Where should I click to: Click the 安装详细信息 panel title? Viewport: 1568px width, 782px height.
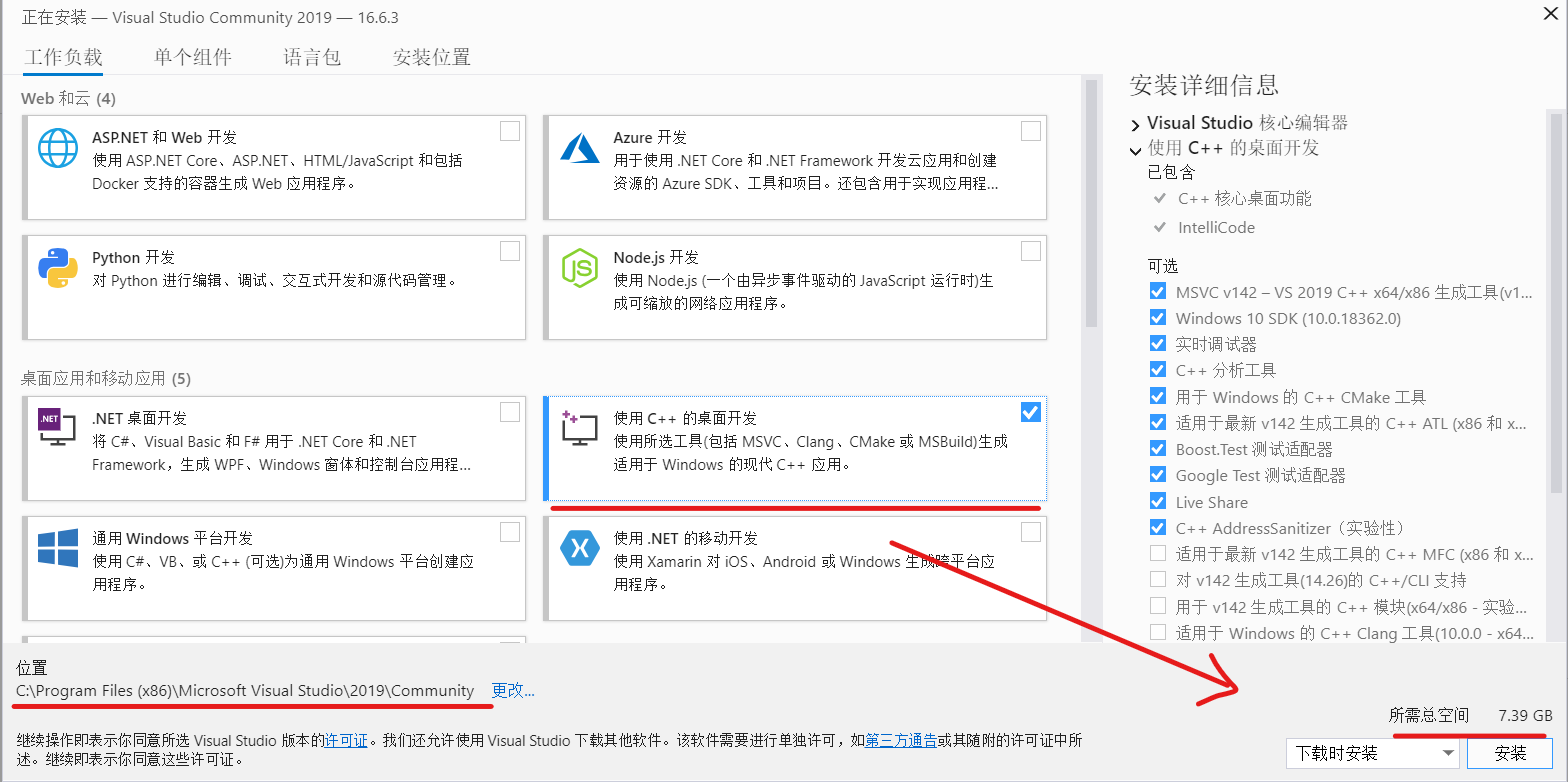tap(1204, 85)
